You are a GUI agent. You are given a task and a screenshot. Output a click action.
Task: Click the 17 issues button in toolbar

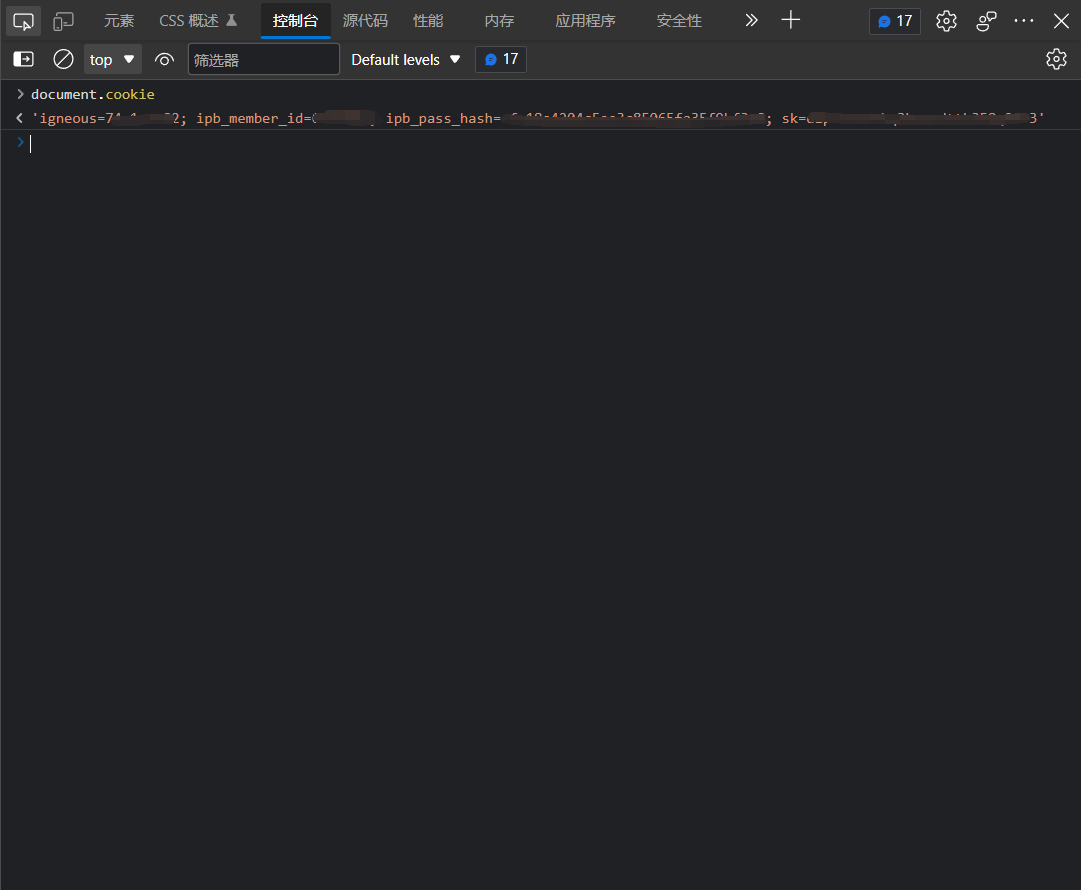(x=501, y=59)
